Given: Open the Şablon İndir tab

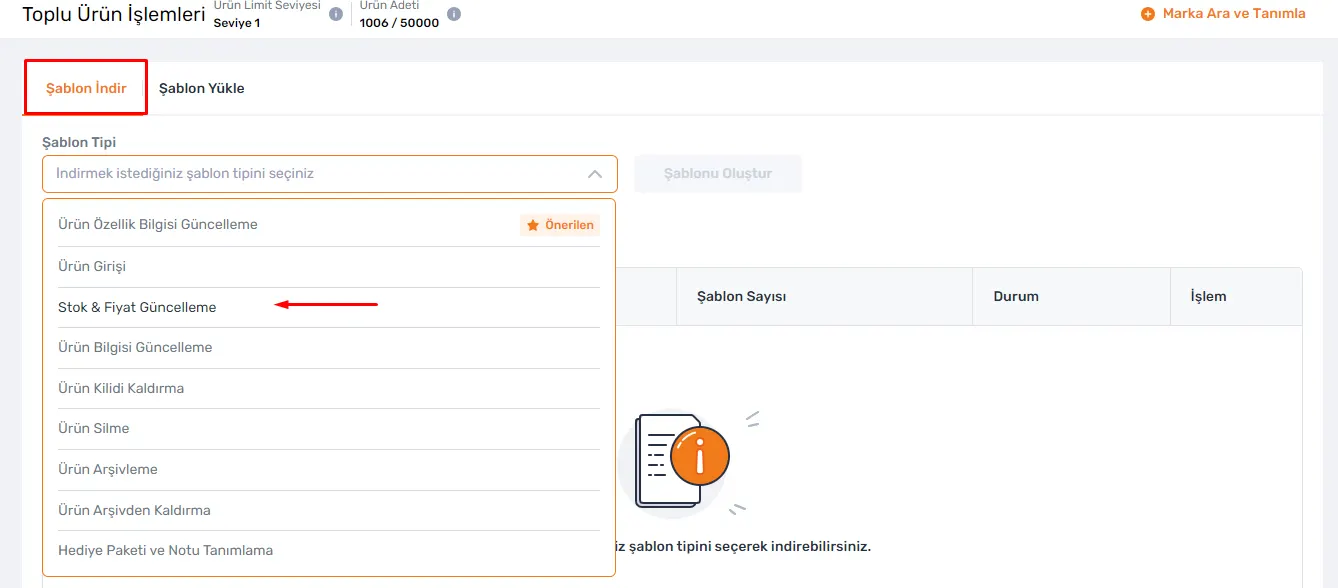Looking at the screenshot, I should tap(86, 88).
